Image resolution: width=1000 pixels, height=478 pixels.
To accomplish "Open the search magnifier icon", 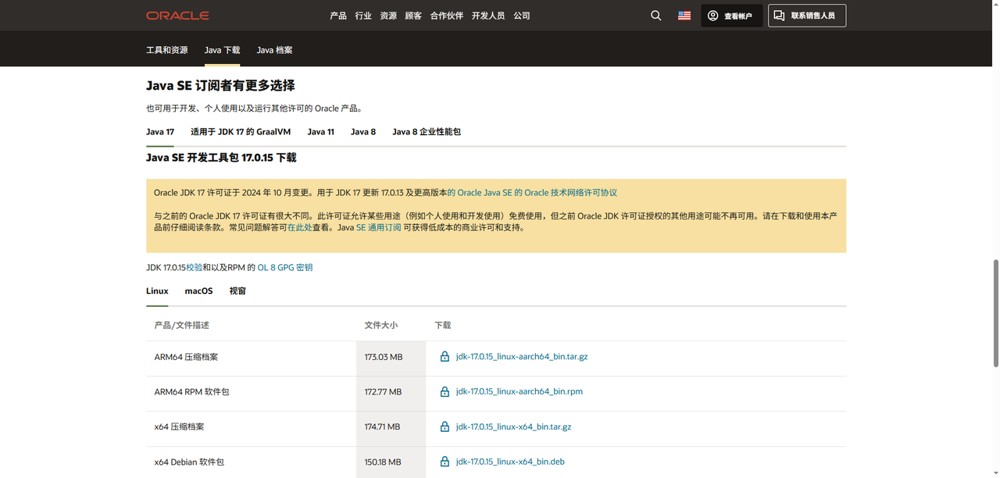I will click(x=656, y=15).
